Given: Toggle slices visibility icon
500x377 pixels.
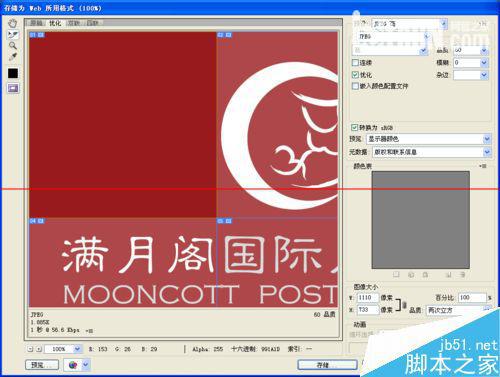Looking at the screenshot, I should pos(13,88).
